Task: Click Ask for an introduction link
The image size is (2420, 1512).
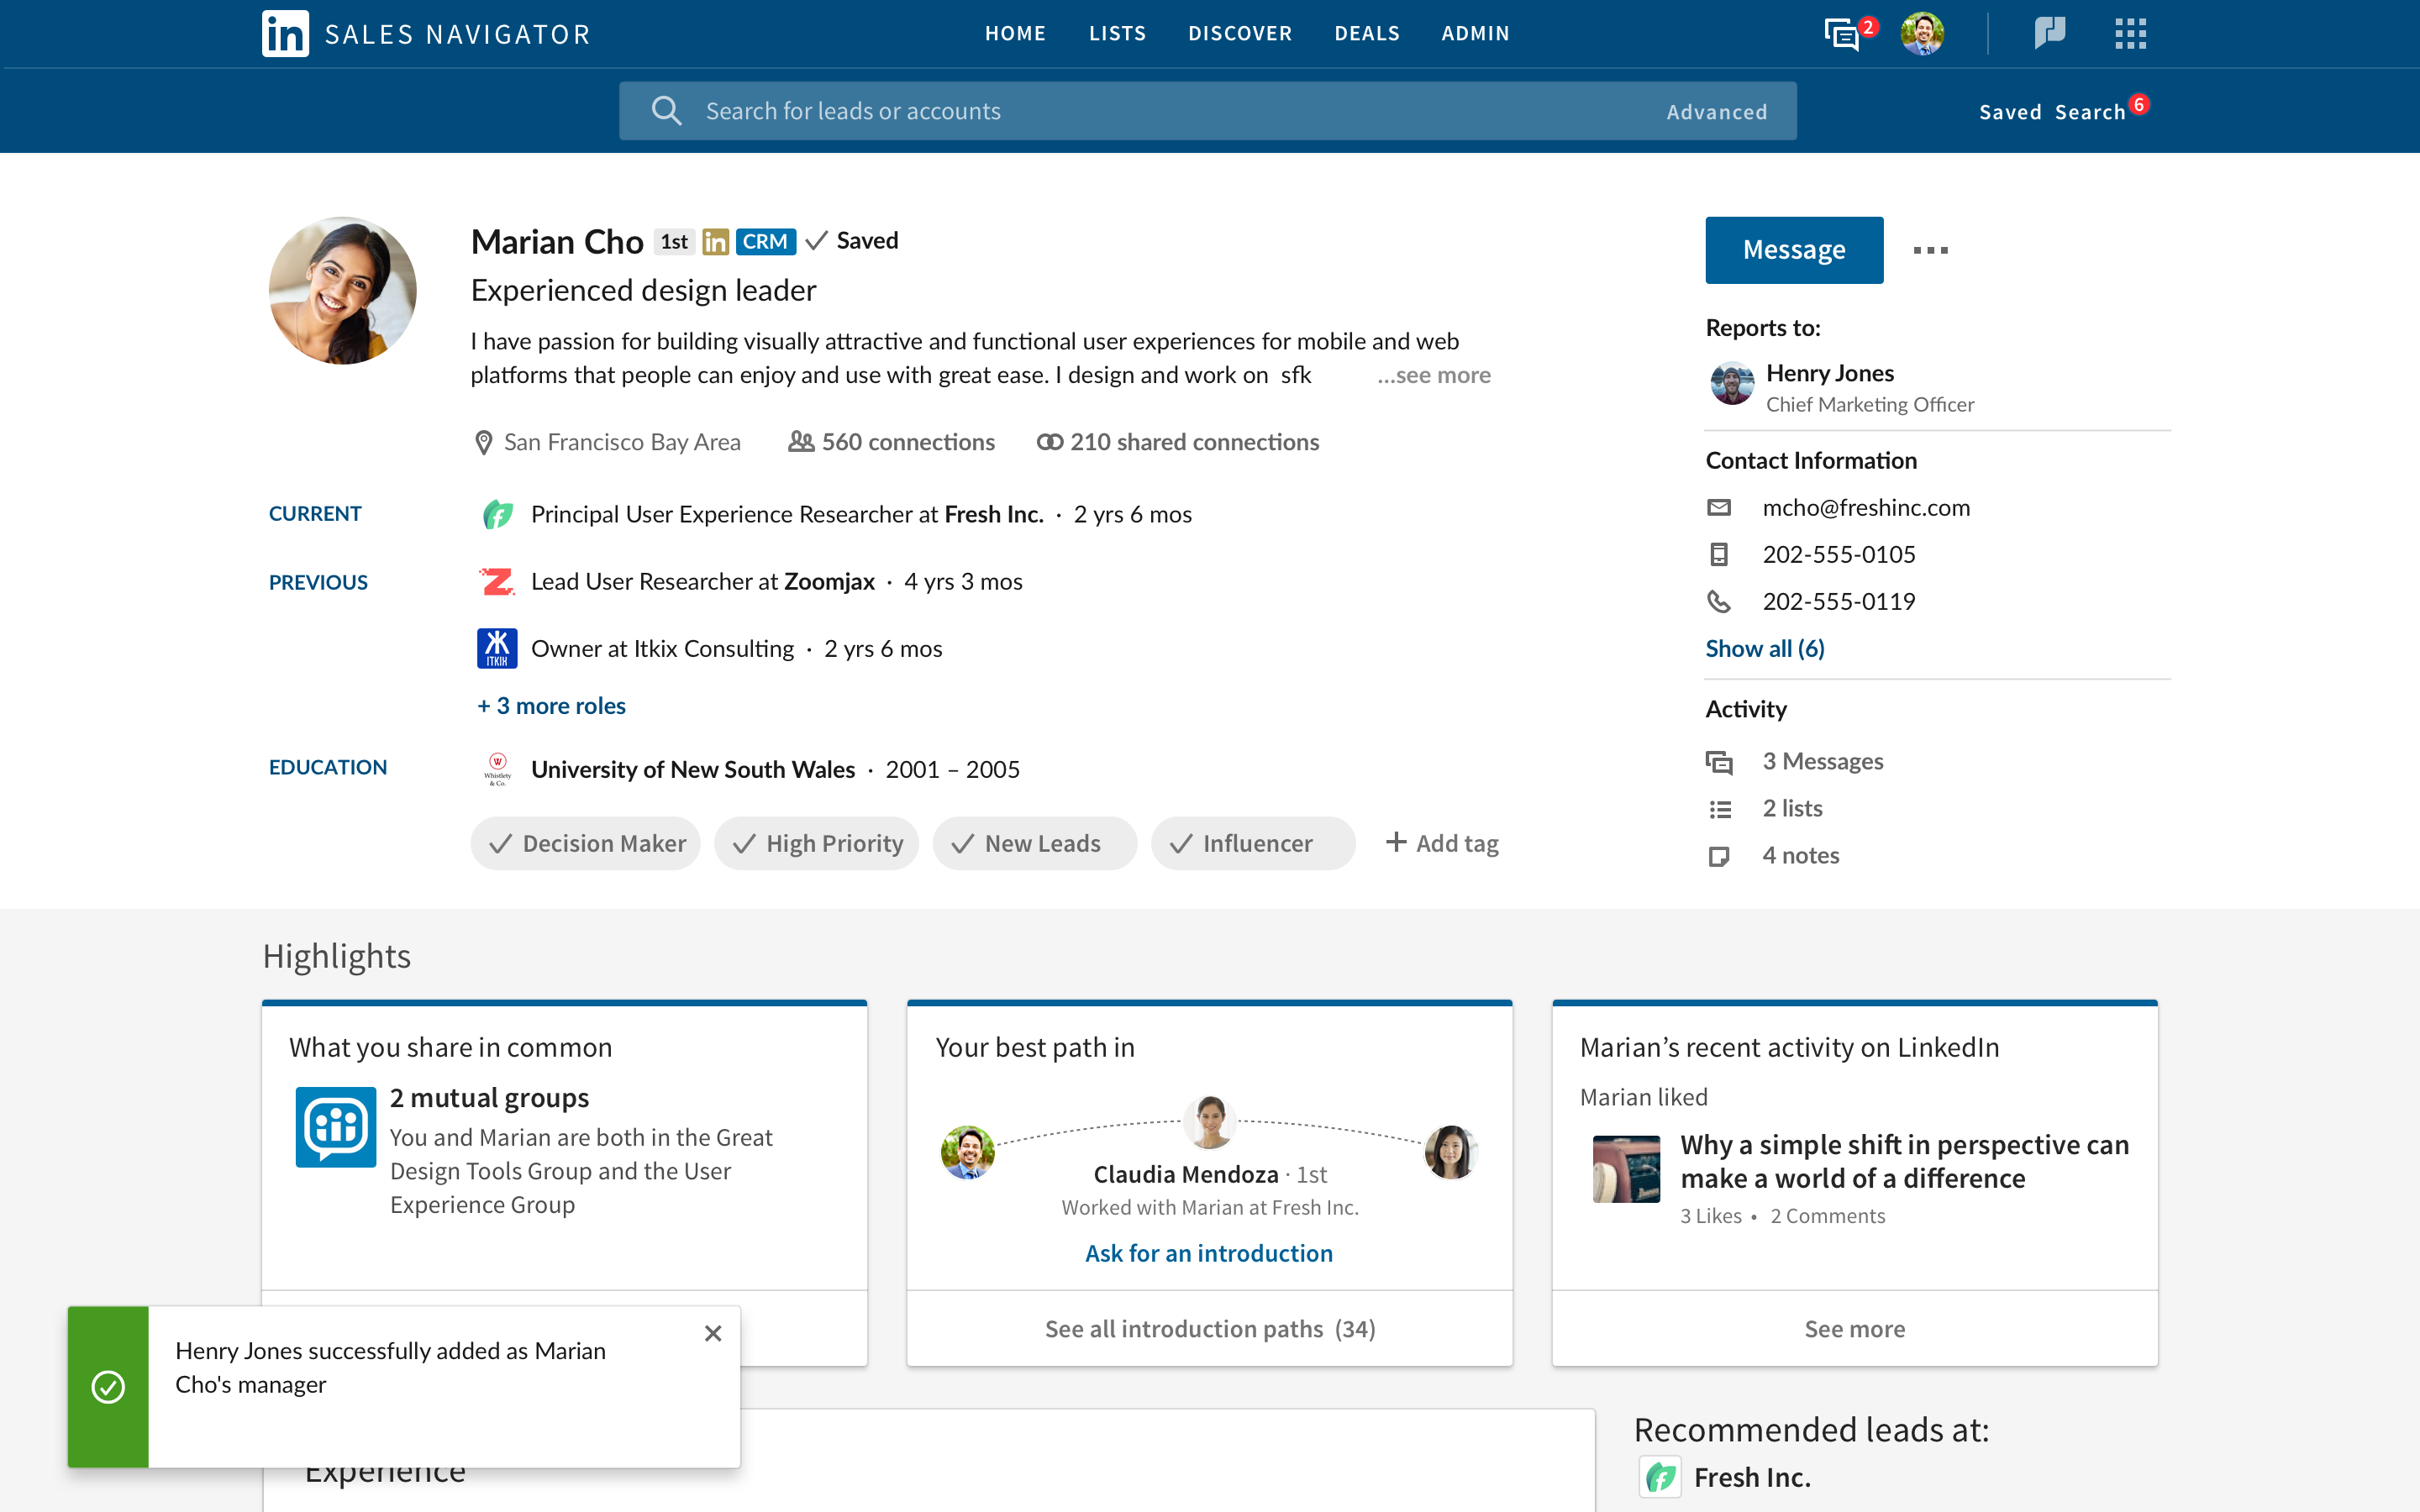Action: coord(1209,1253)
